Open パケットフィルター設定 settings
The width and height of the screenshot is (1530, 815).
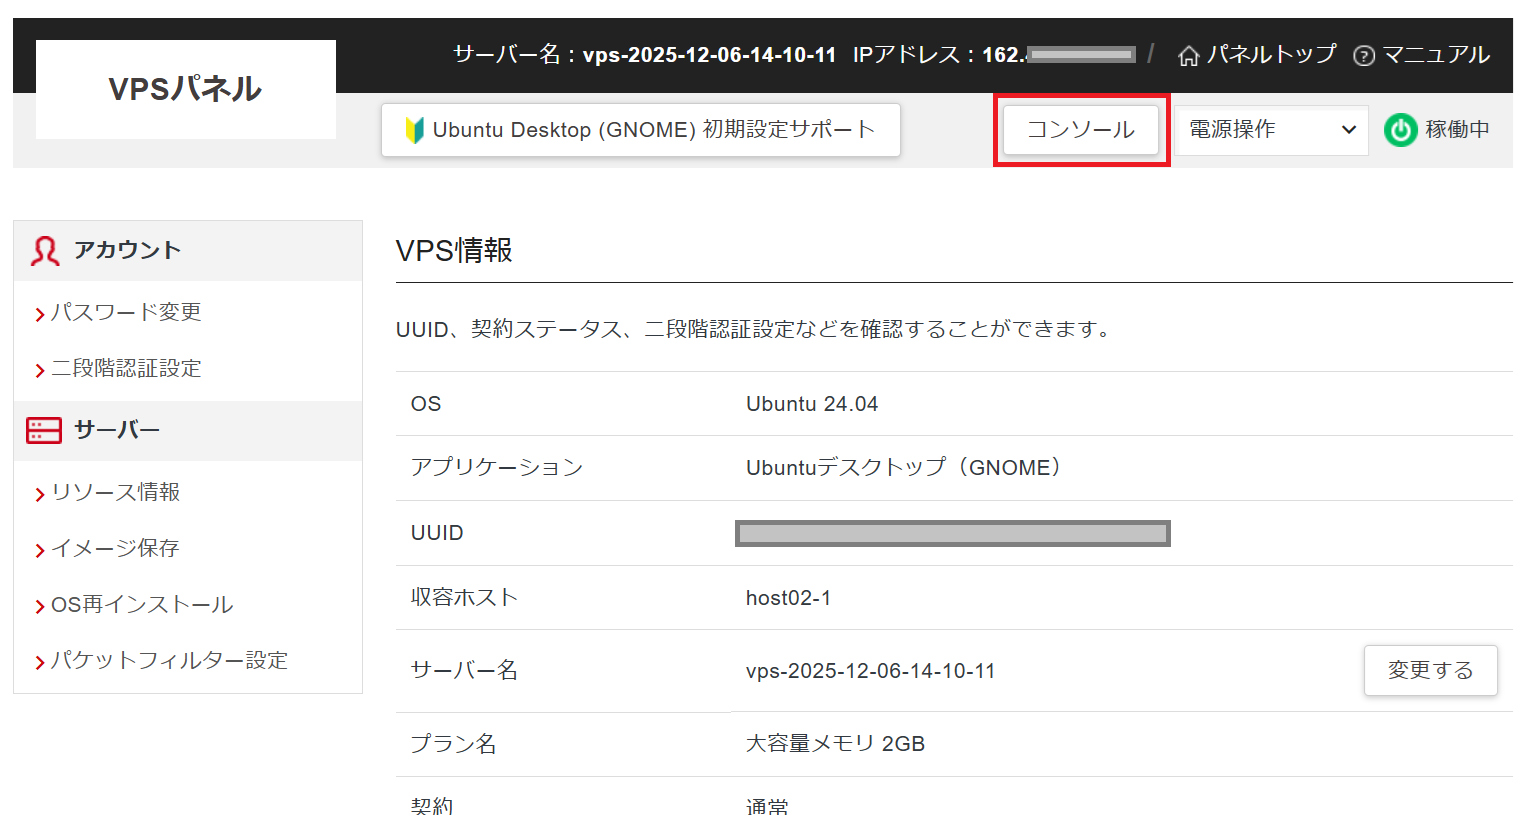169,660
